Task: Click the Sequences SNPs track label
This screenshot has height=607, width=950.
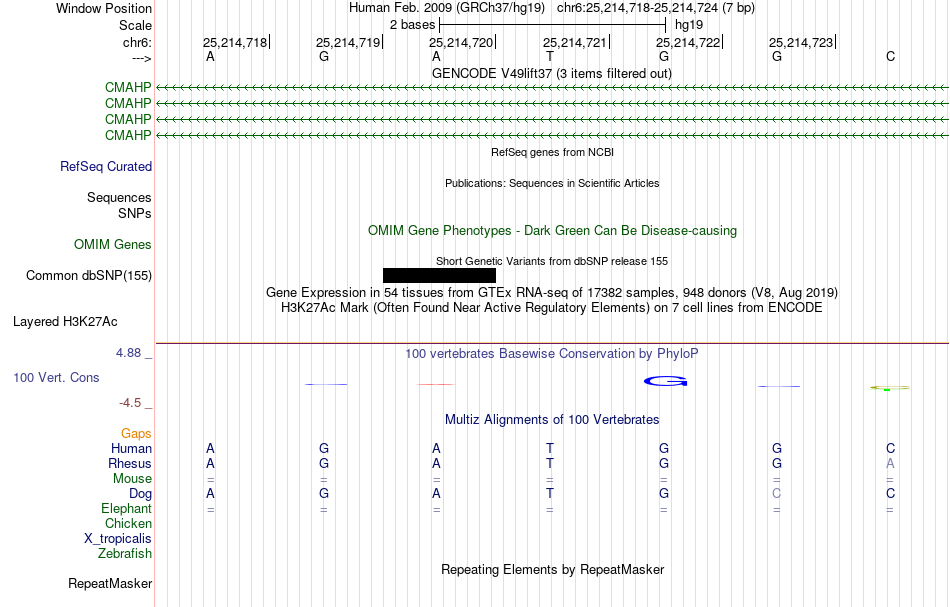Action: [x=119, y=206]
